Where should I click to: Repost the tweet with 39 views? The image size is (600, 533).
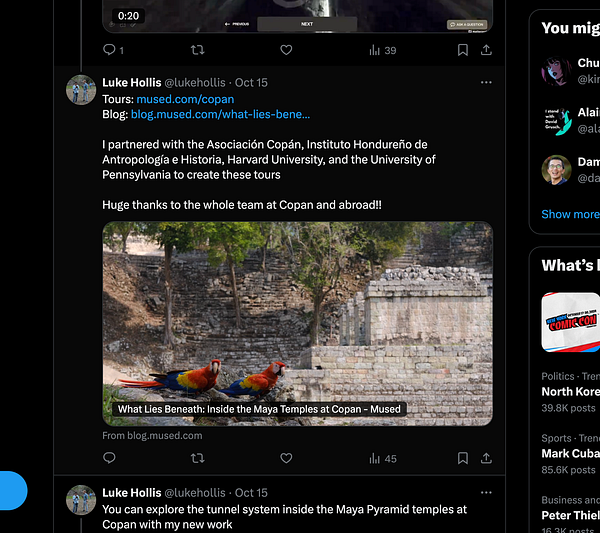coord(197,50)
